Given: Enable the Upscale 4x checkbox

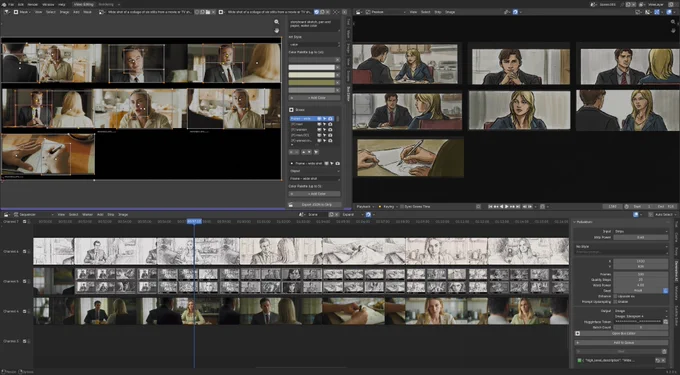Looking at the screenshot, I should 615,297.
